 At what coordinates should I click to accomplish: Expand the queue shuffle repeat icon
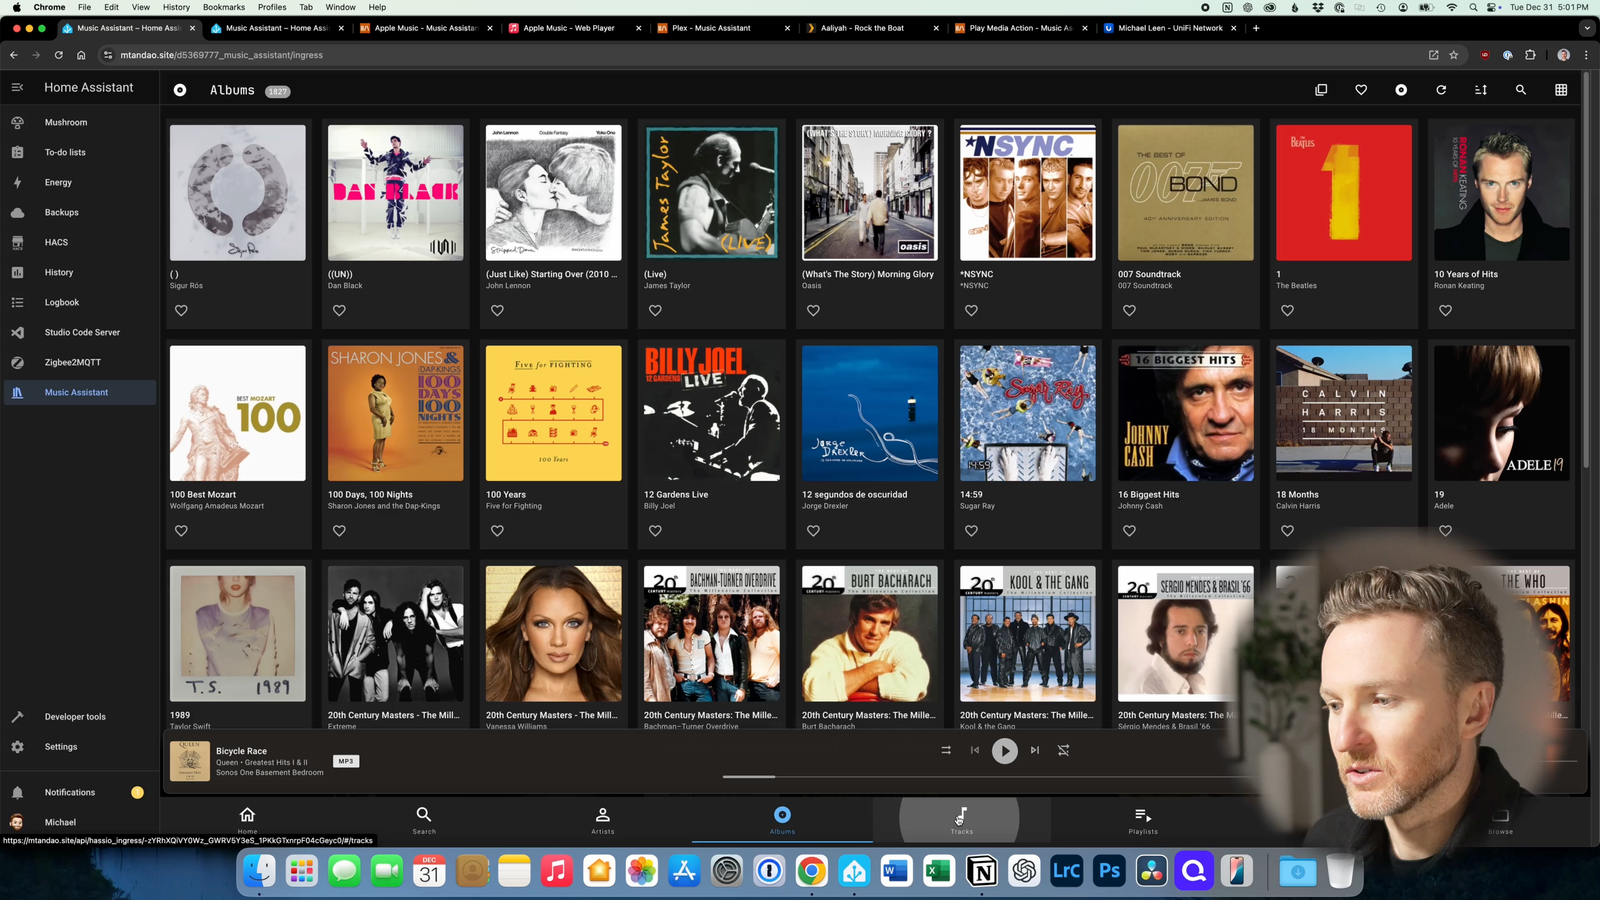[x=945, y=750]
